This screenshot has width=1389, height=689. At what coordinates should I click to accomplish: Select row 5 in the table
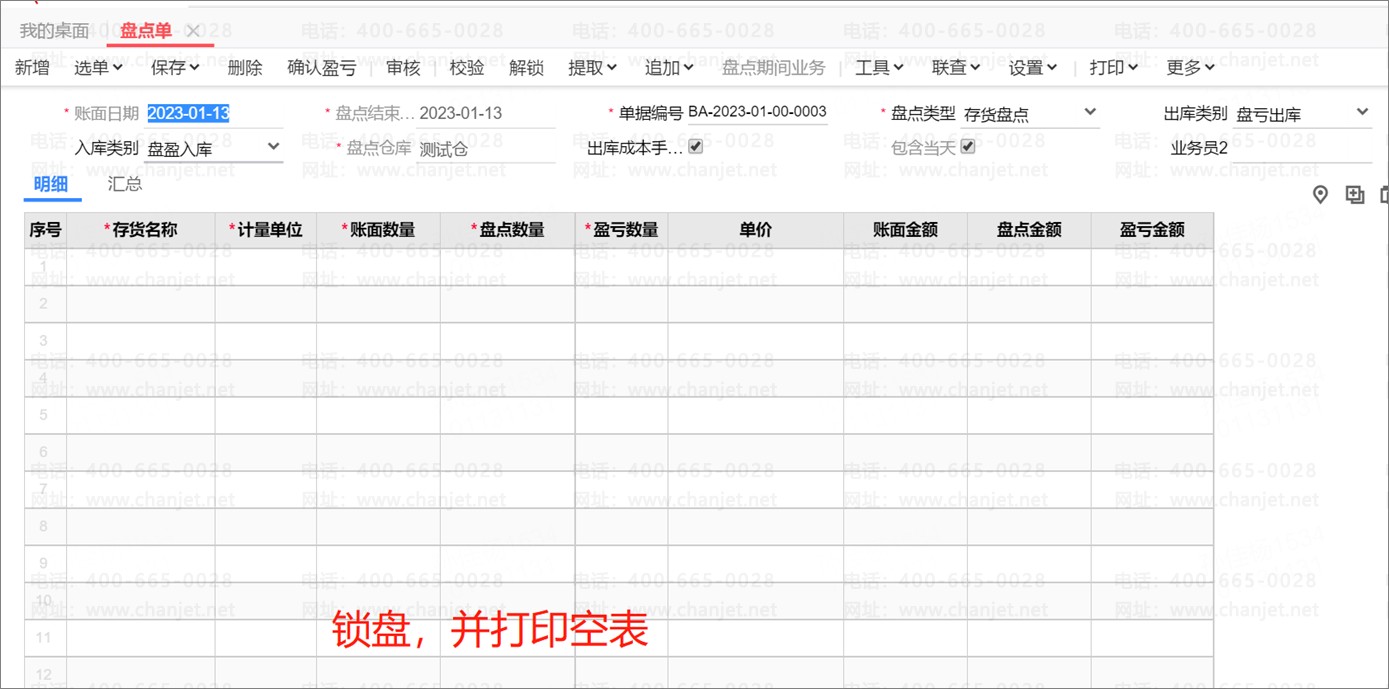[44, 415]
